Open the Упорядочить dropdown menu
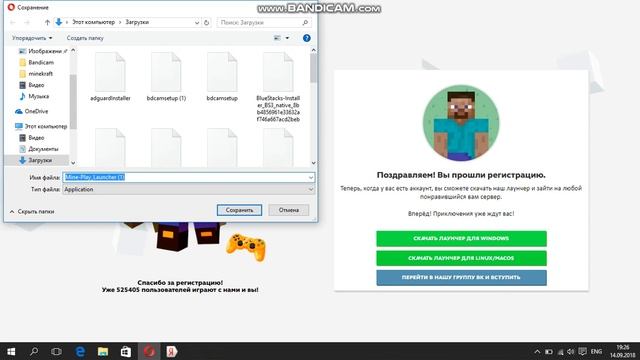640x360 pixels. coord(32,38)
